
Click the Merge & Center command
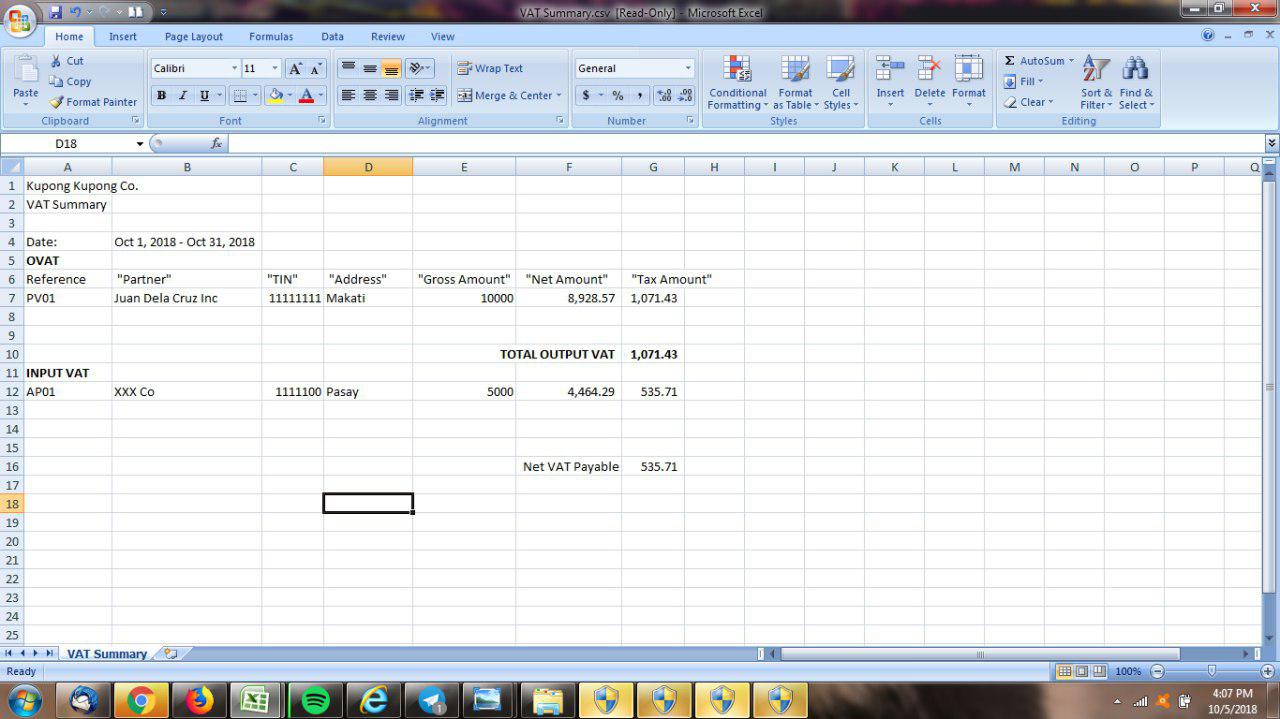(x=505, y=95)
